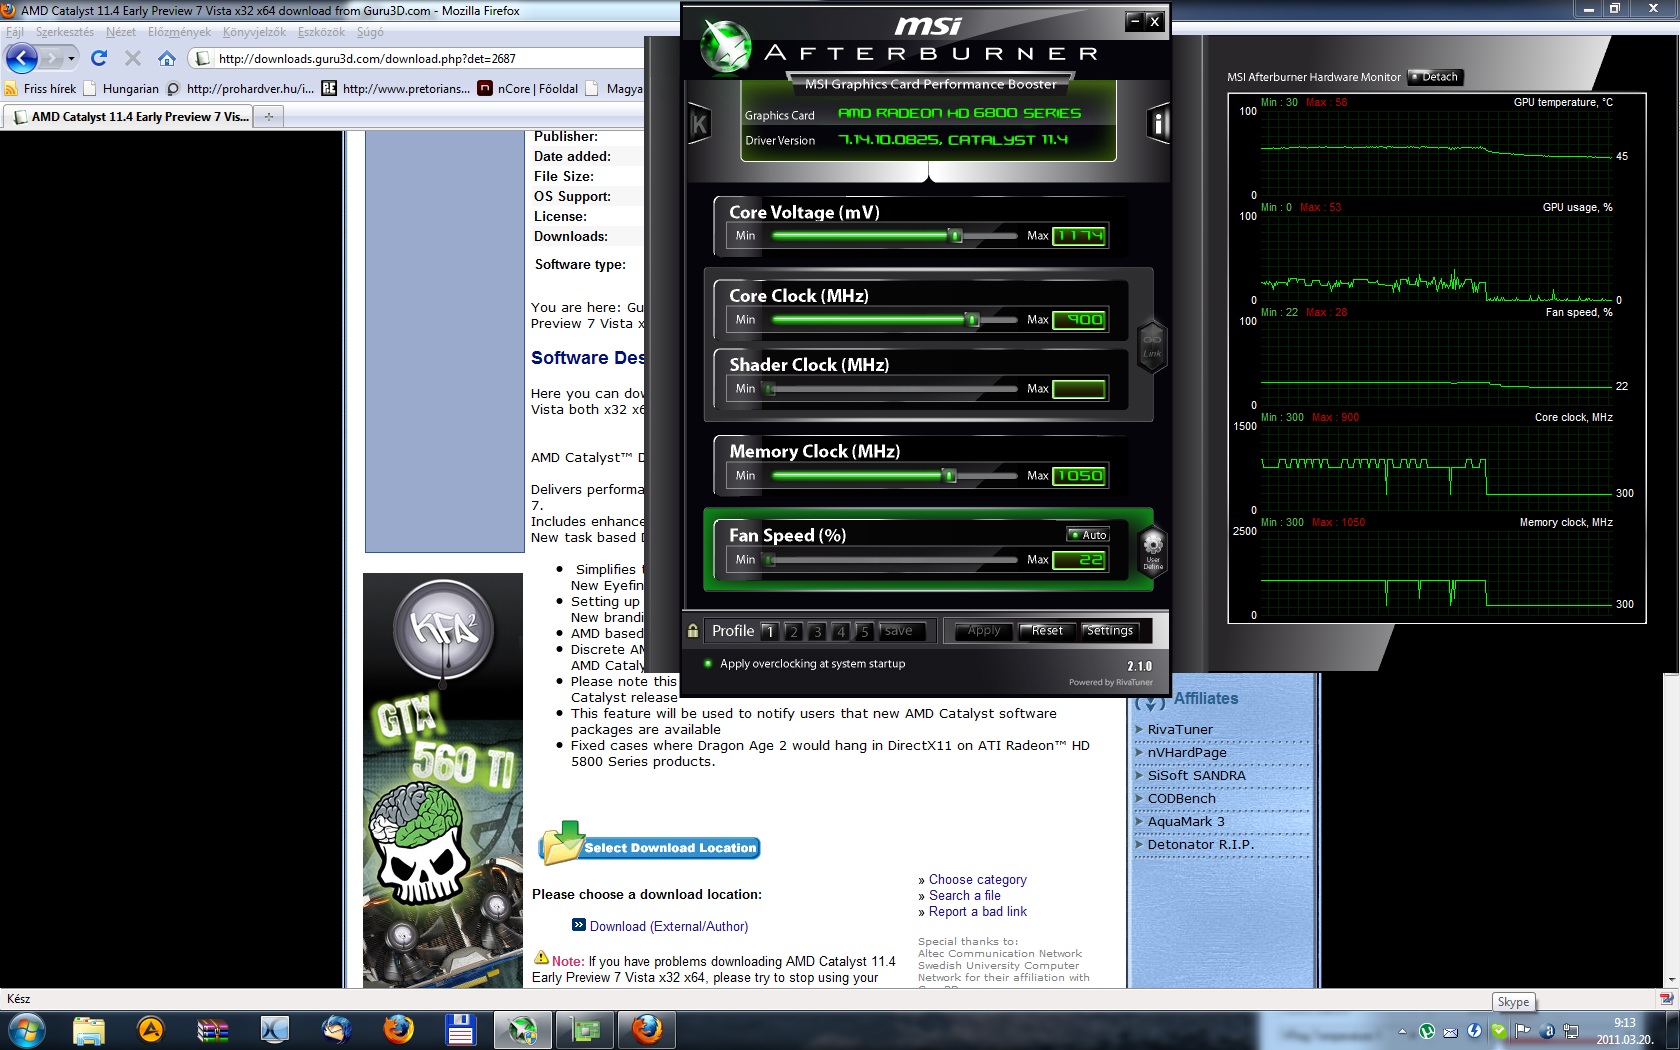Select profile slot 3
Viewport: 1680px width, 1050px height.
817,631
